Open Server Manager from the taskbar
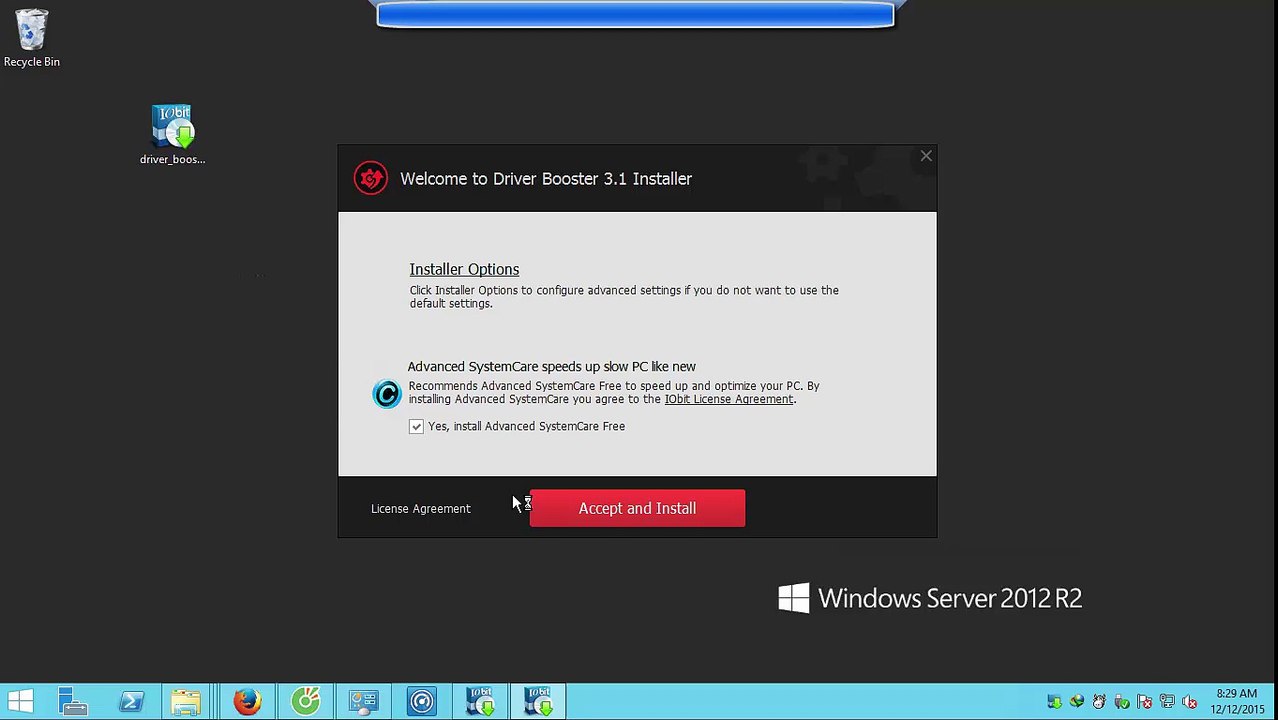This screenshot has width=1278, height=720. [73, 702]
